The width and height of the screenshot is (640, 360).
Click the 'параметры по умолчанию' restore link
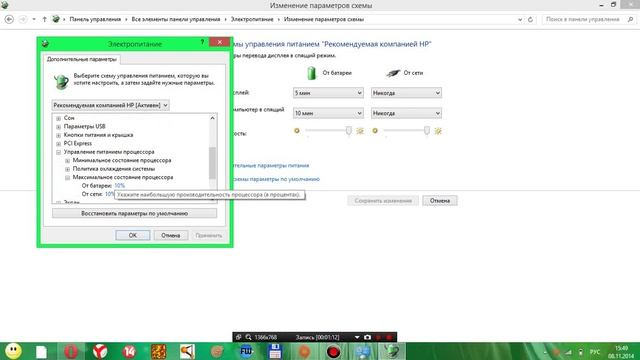tap(276, 179)
